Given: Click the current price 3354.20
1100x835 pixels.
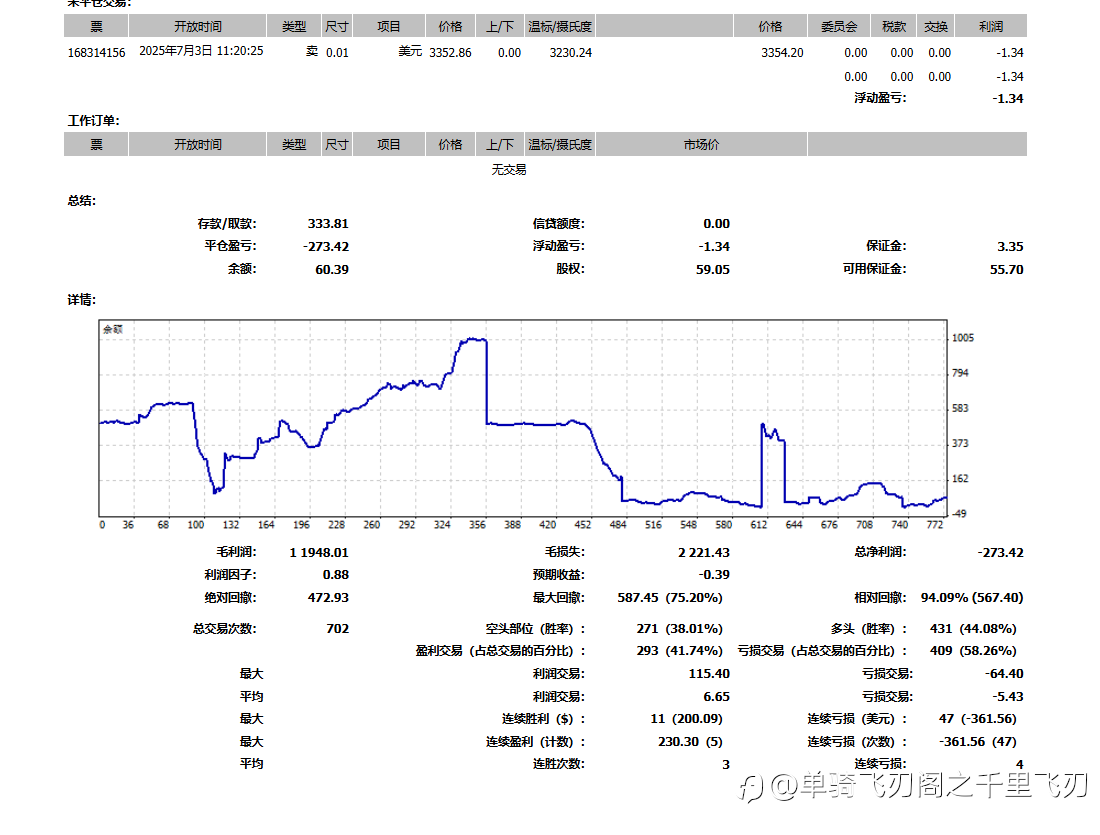Looking at the screenshot, I should point(782,53).
